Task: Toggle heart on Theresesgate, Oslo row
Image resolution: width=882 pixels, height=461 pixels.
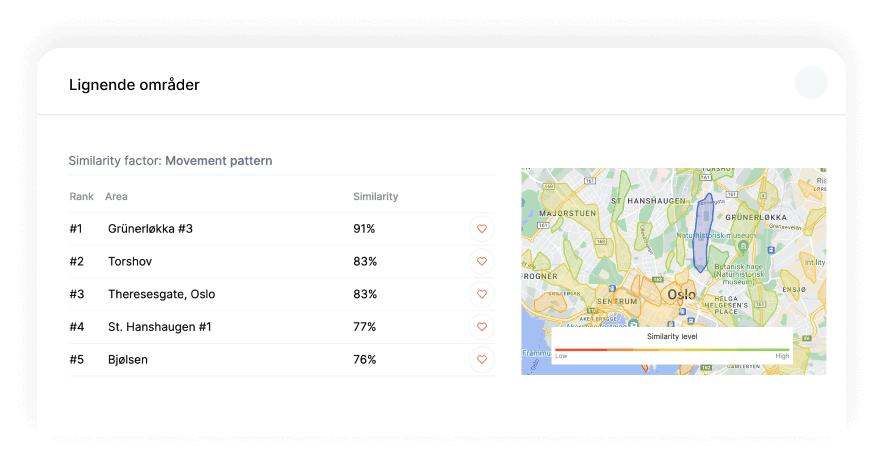Action: click(x=482, y=294)
